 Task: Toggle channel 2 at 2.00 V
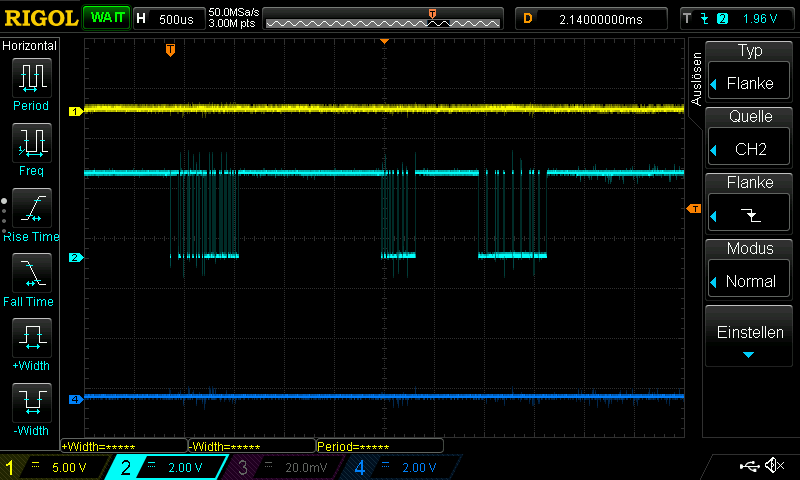point(166,467)
